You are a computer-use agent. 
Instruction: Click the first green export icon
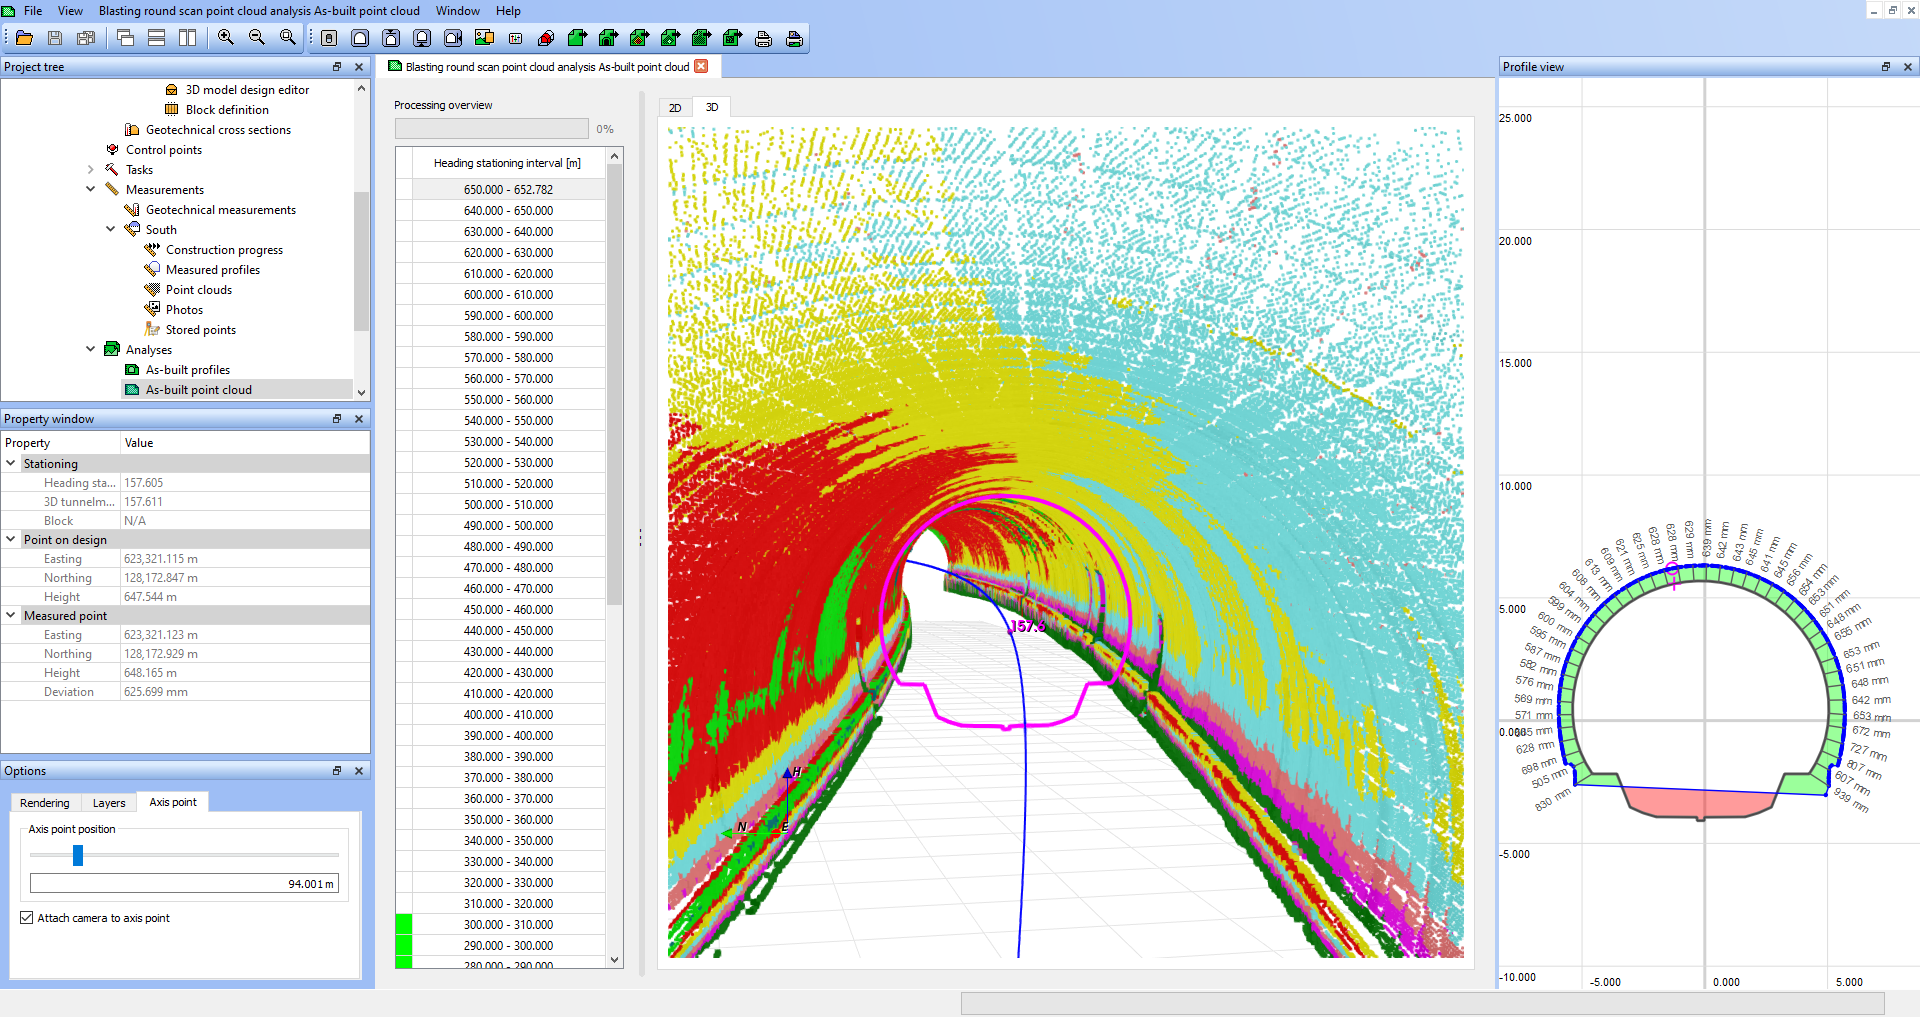[x=577, y=38]
